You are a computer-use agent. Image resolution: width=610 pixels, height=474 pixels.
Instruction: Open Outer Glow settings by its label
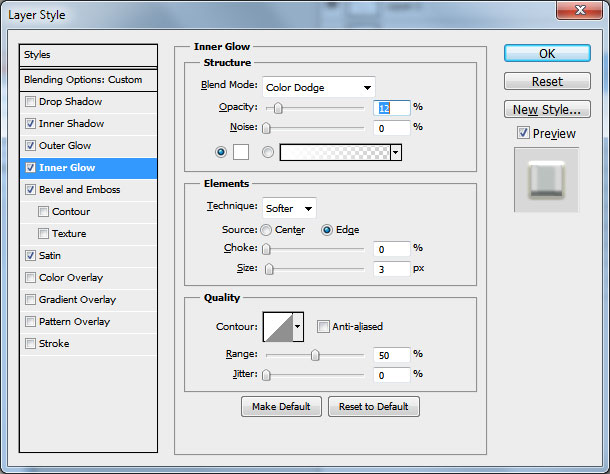[x=65, y=146]
